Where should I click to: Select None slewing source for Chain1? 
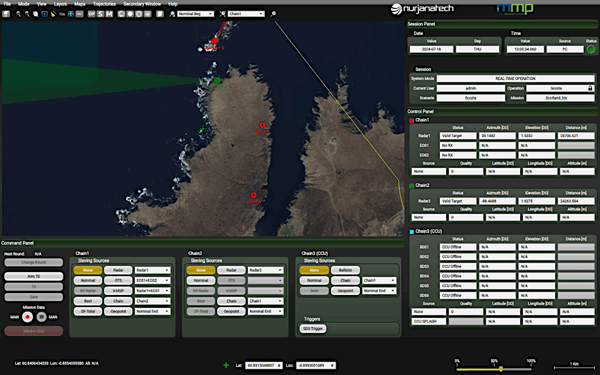pos(88,270)
